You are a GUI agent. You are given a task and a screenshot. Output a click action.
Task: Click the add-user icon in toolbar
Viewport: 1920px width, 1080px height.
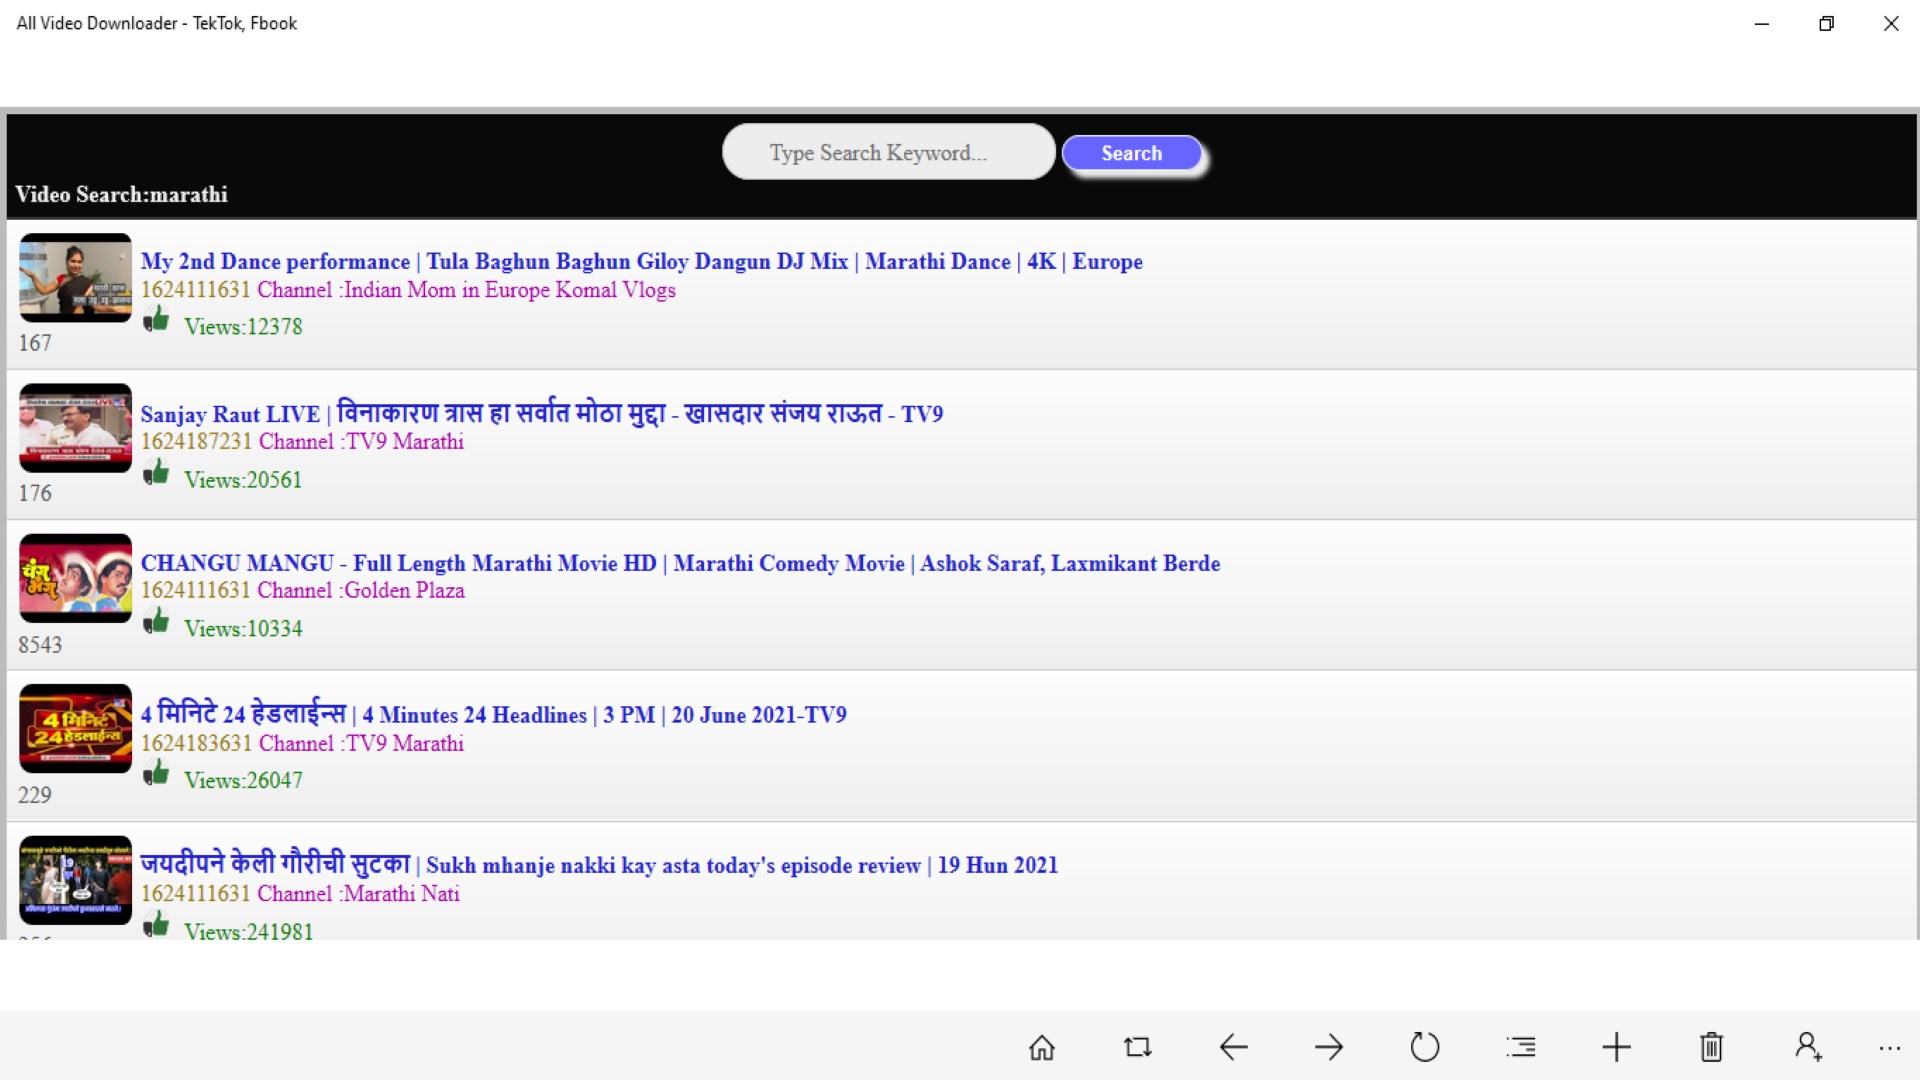[1806, 1047]
